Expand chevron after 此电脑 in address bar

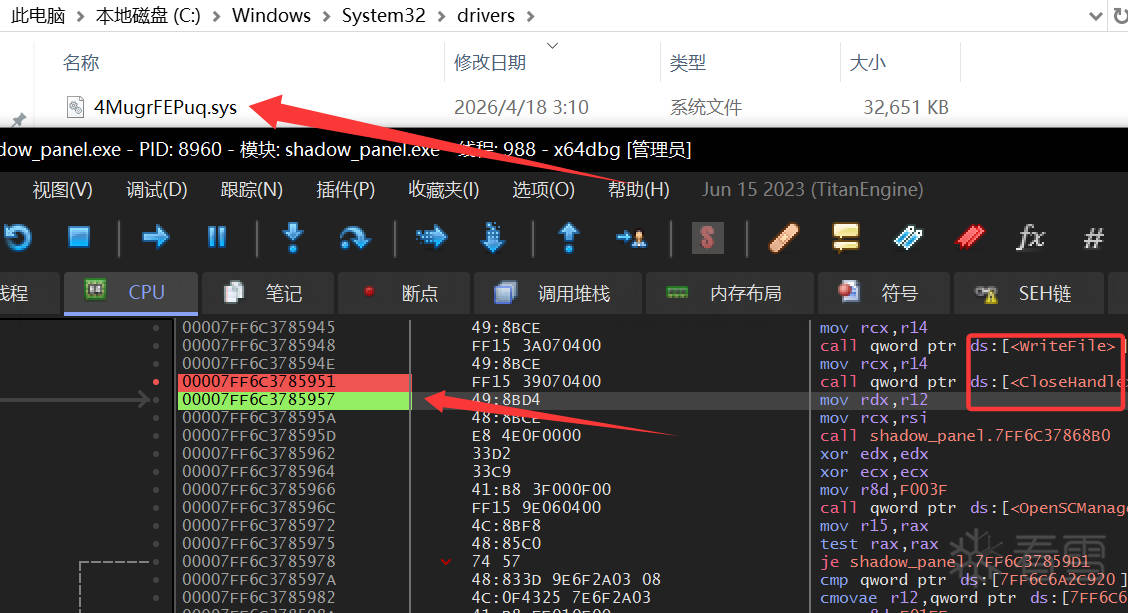[81, 16]
